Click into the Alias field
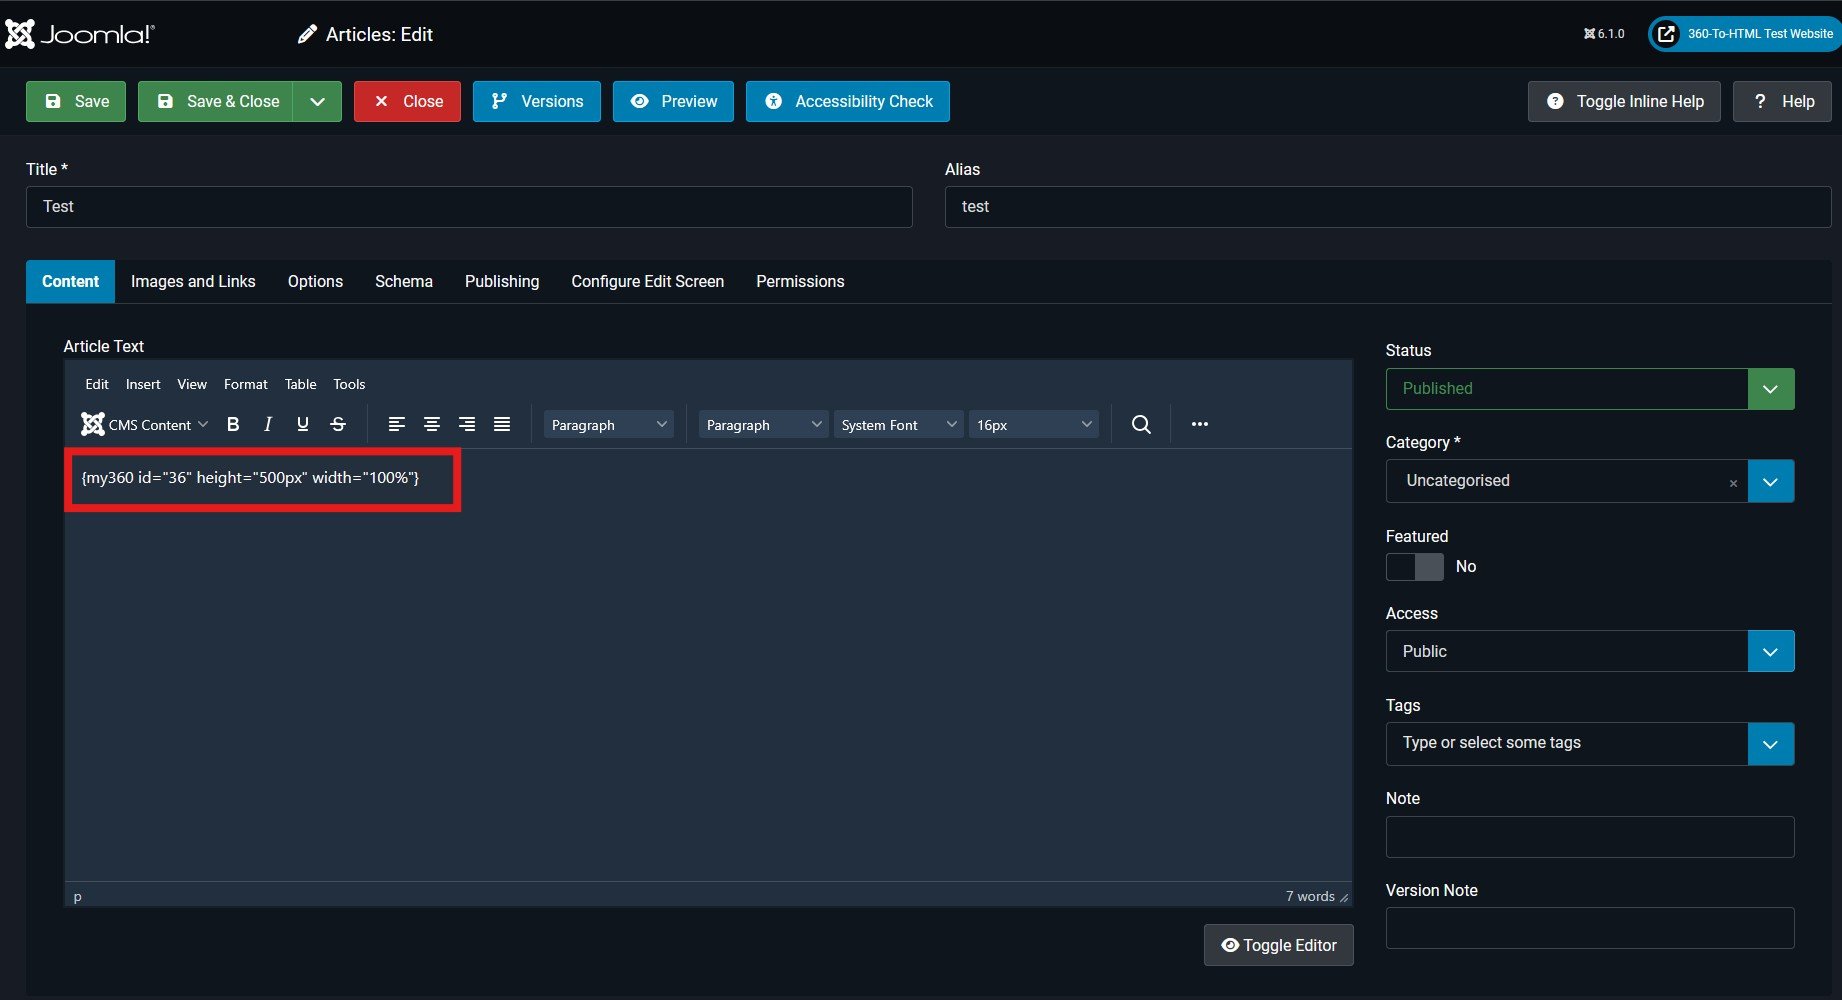This screenshot has height=1000, width=1842. pyautogui.click(x=1388, y=207)
